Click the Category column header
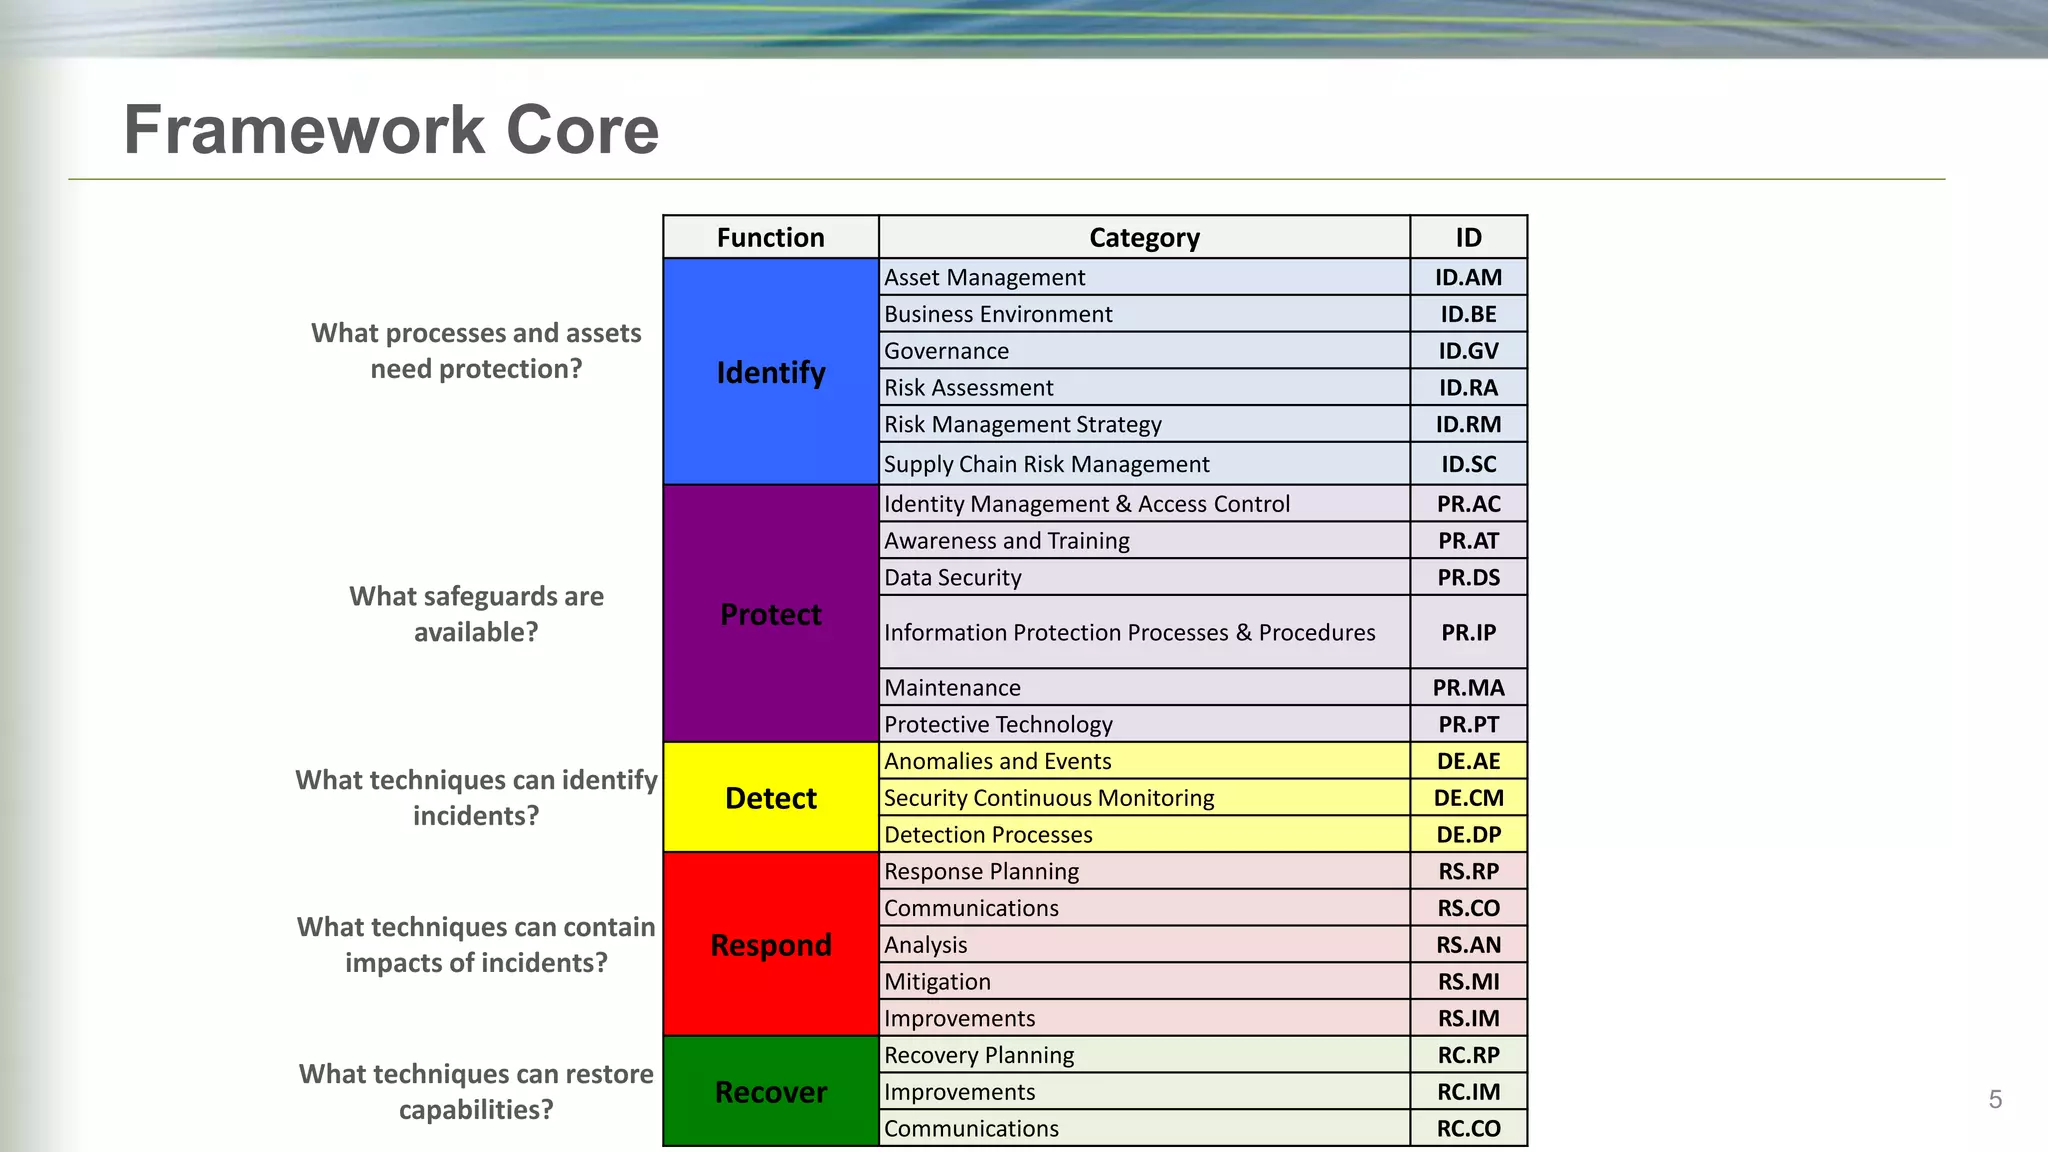The height and width of the screenshot is (1152, 2048). (1145, 237)
